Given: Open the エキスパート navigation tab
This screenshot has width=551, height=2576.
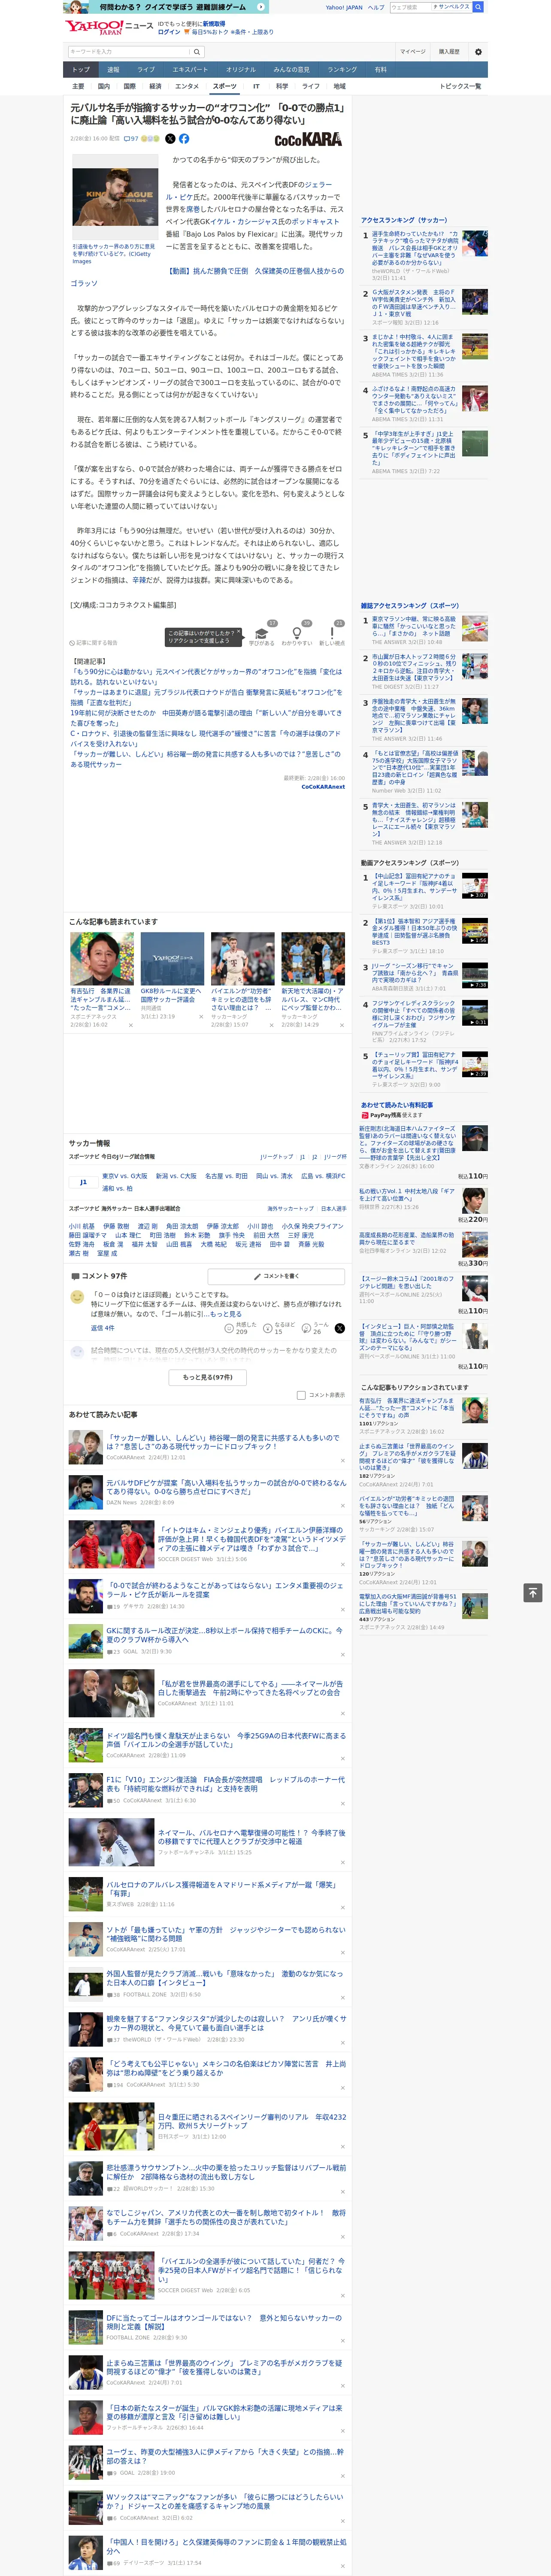Looking at the screenshot, I should point(190,70).
